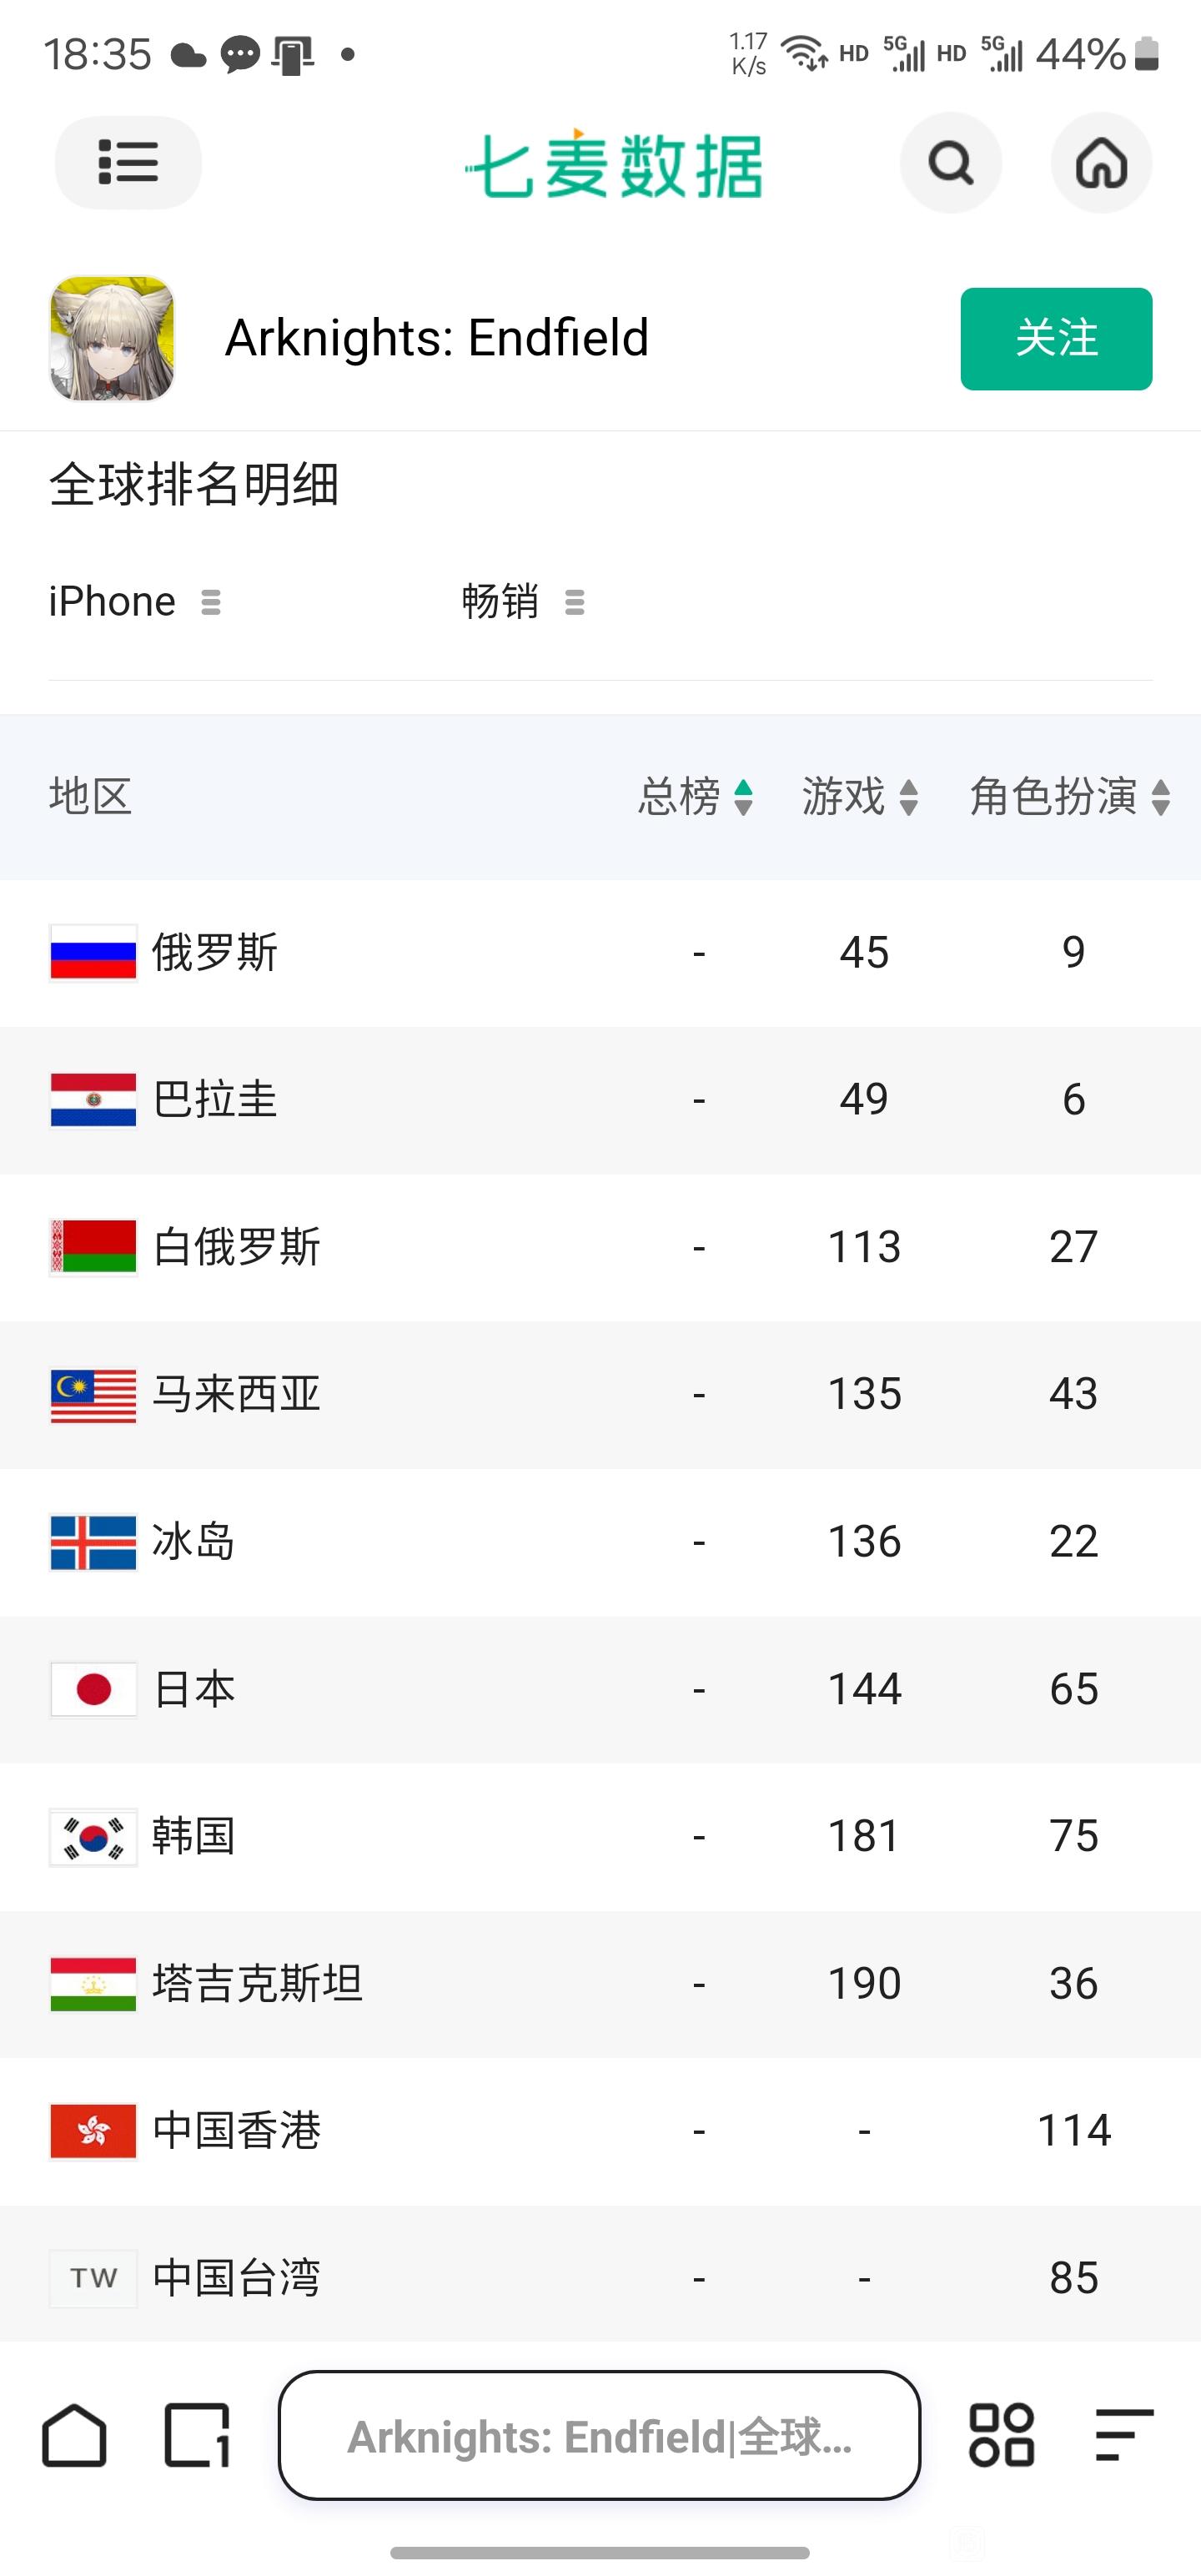Tap the 七麦数据 logo
The height and width of the screenshot is (2576, 1201).
point(613,165)
